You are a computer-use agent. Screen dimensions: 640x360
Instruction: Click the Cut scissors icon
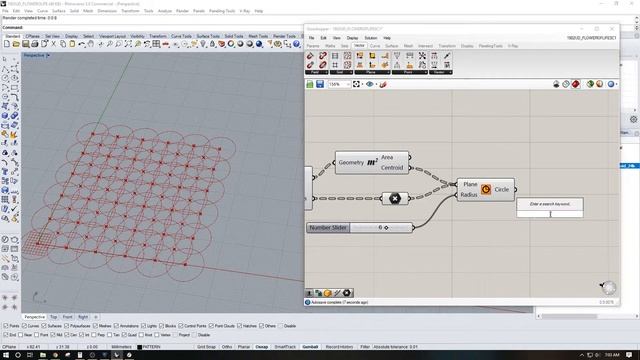tap(53, 44)
